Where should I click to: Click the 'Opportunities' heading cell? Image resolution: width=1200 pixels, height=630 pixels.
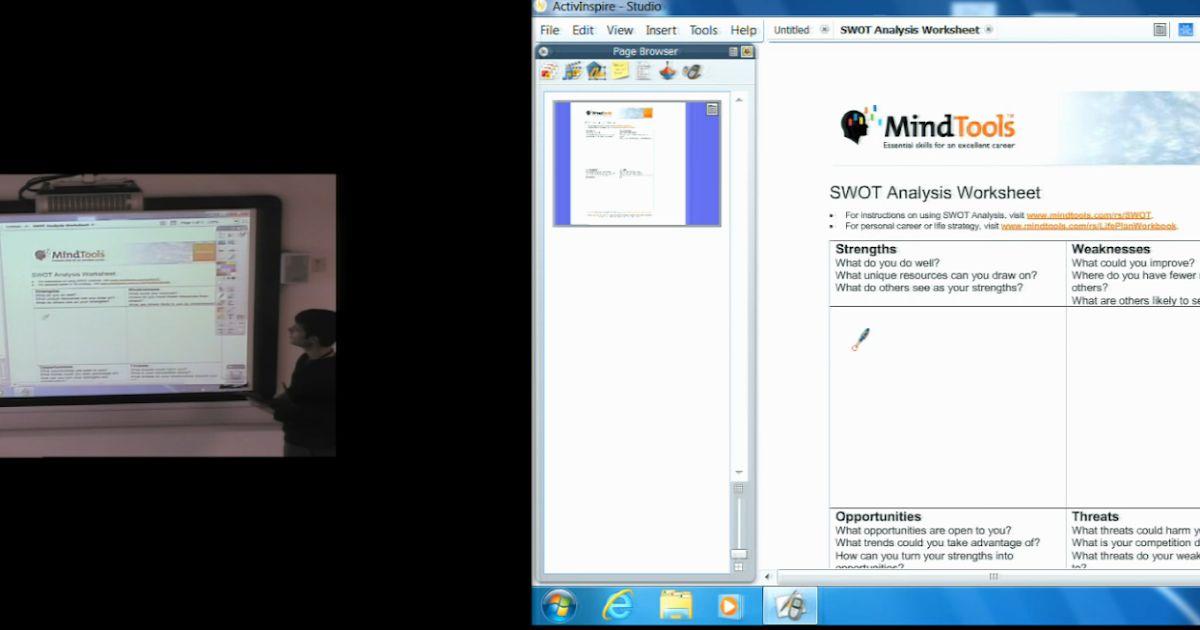pos(878,517)
